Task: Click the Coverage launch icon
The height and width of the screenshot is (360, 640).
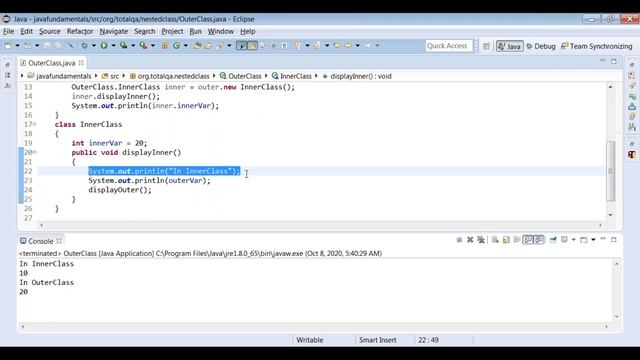Action: (x=124, y=46)
